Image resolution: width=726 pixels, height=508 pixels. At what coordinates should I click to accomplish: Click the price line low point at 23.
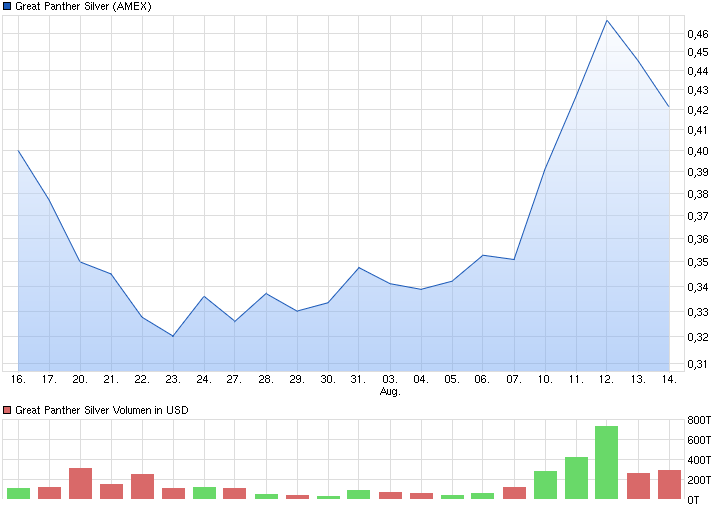[x=173, y=336]
